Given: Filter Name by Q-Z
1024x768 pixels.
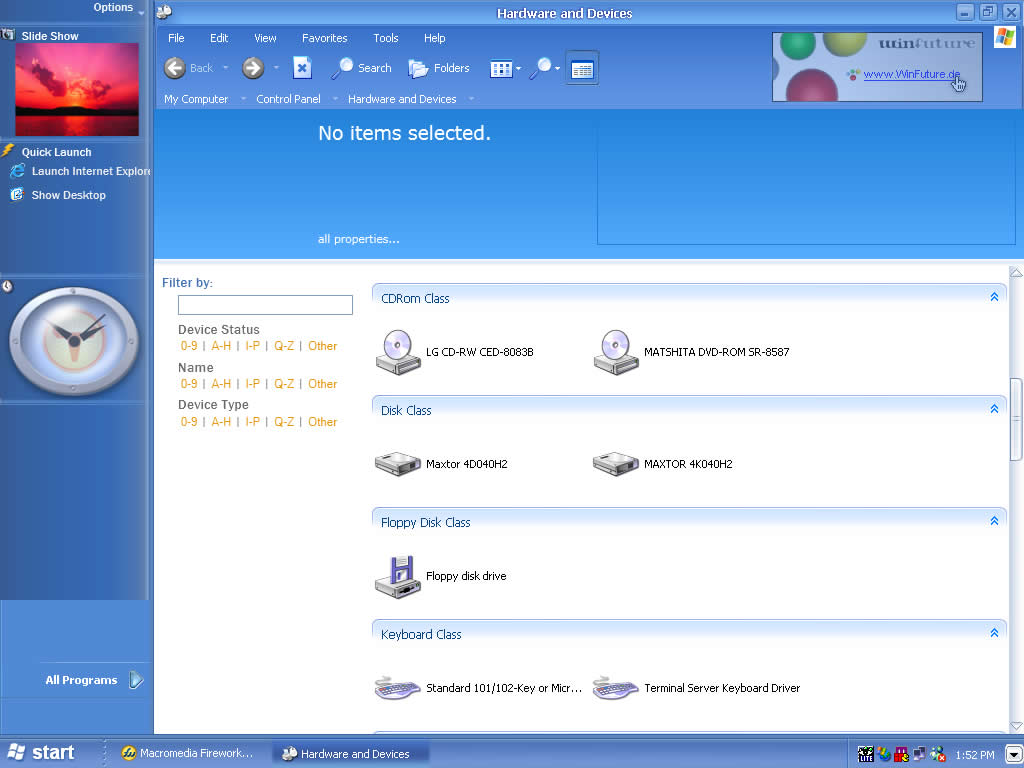Looking at the screenshot, I should [284, 384].
